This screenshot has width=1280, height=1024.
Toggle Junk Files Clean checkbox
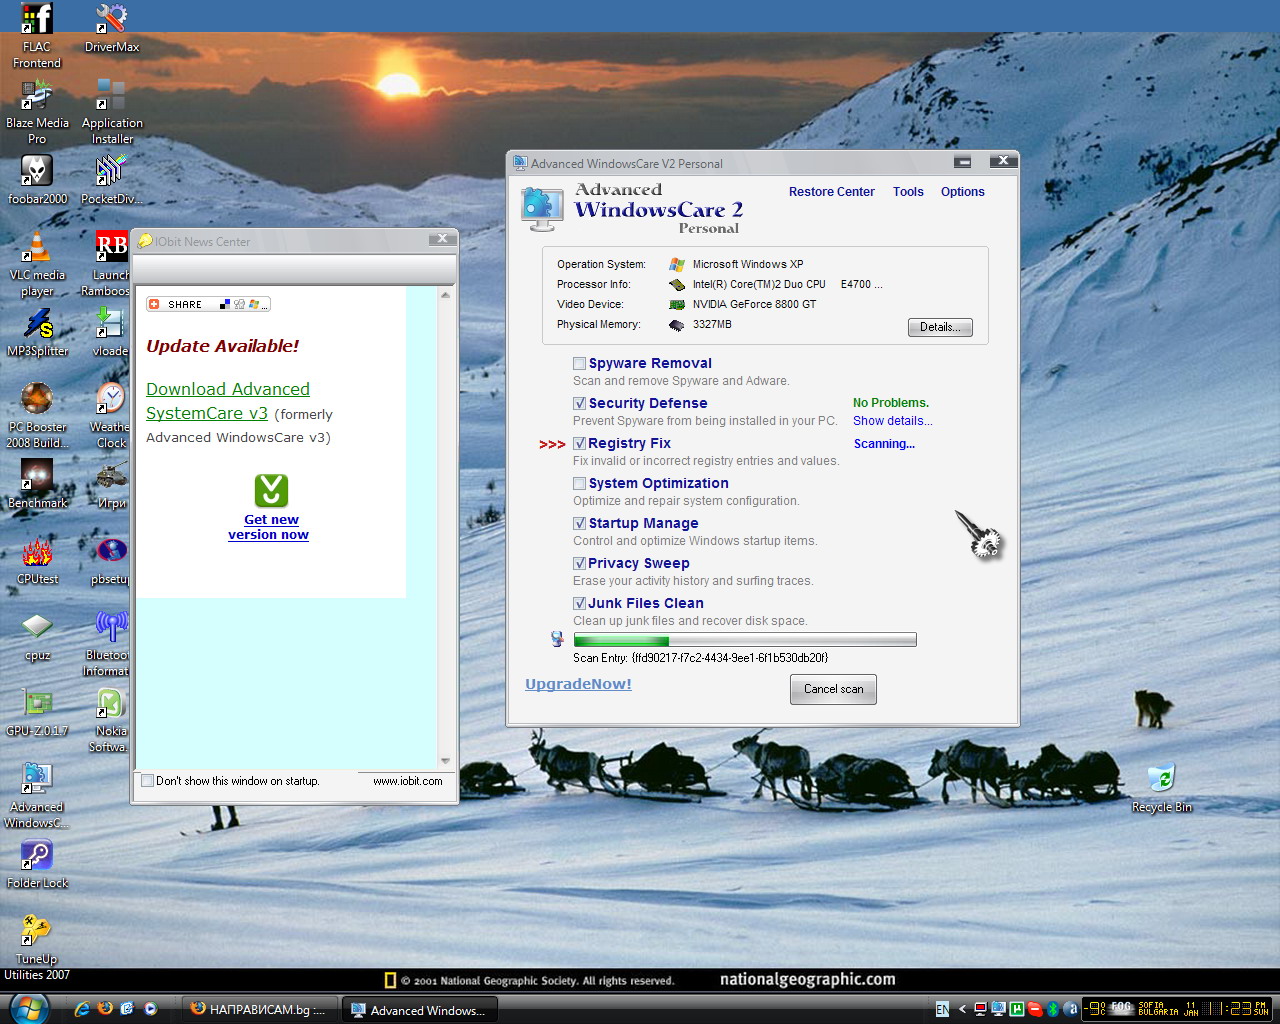point(579,603)
